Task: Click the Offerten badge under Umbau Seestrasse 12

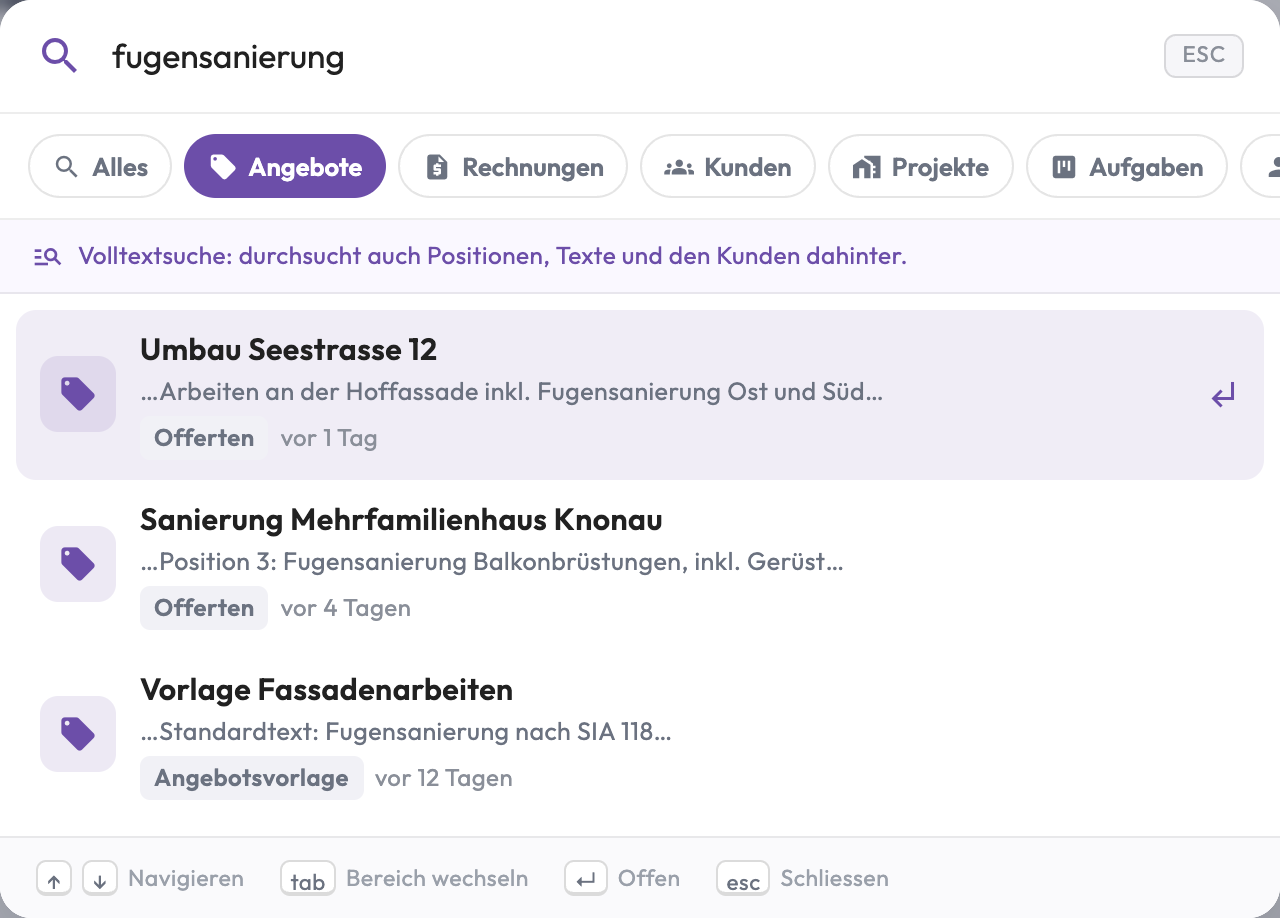Action: [x=204, y=438]
